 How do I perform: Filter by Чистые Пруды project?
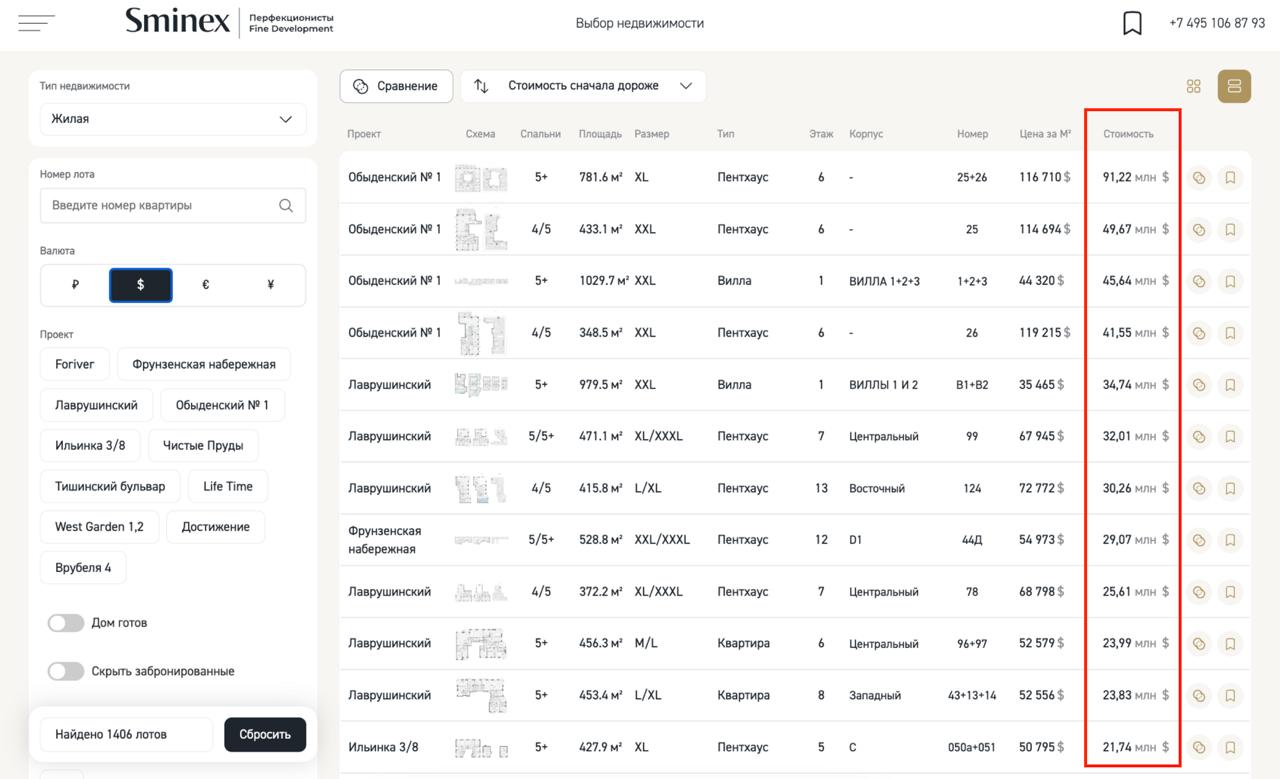(203, 445)
